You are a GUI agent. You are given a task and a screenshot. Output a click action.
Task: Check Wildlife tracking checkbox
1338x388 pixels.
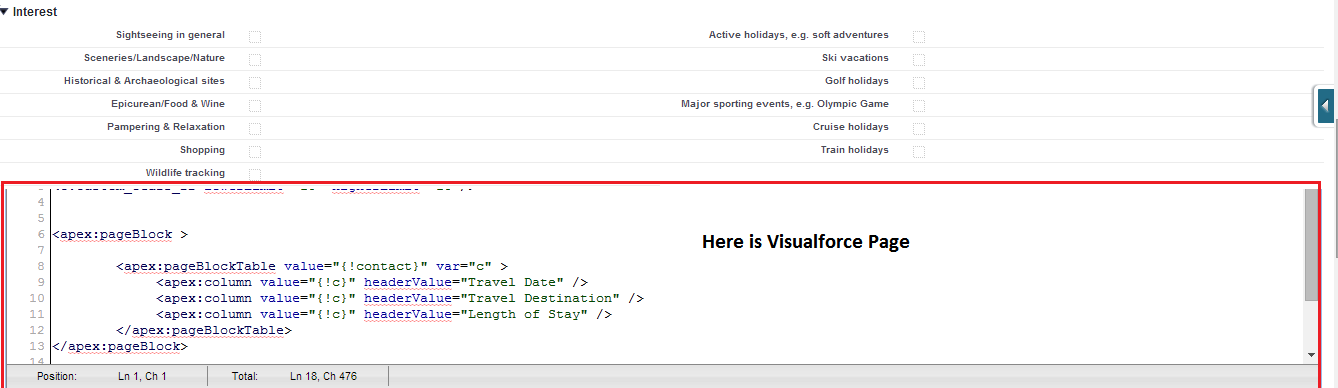[x=255, y=174]
